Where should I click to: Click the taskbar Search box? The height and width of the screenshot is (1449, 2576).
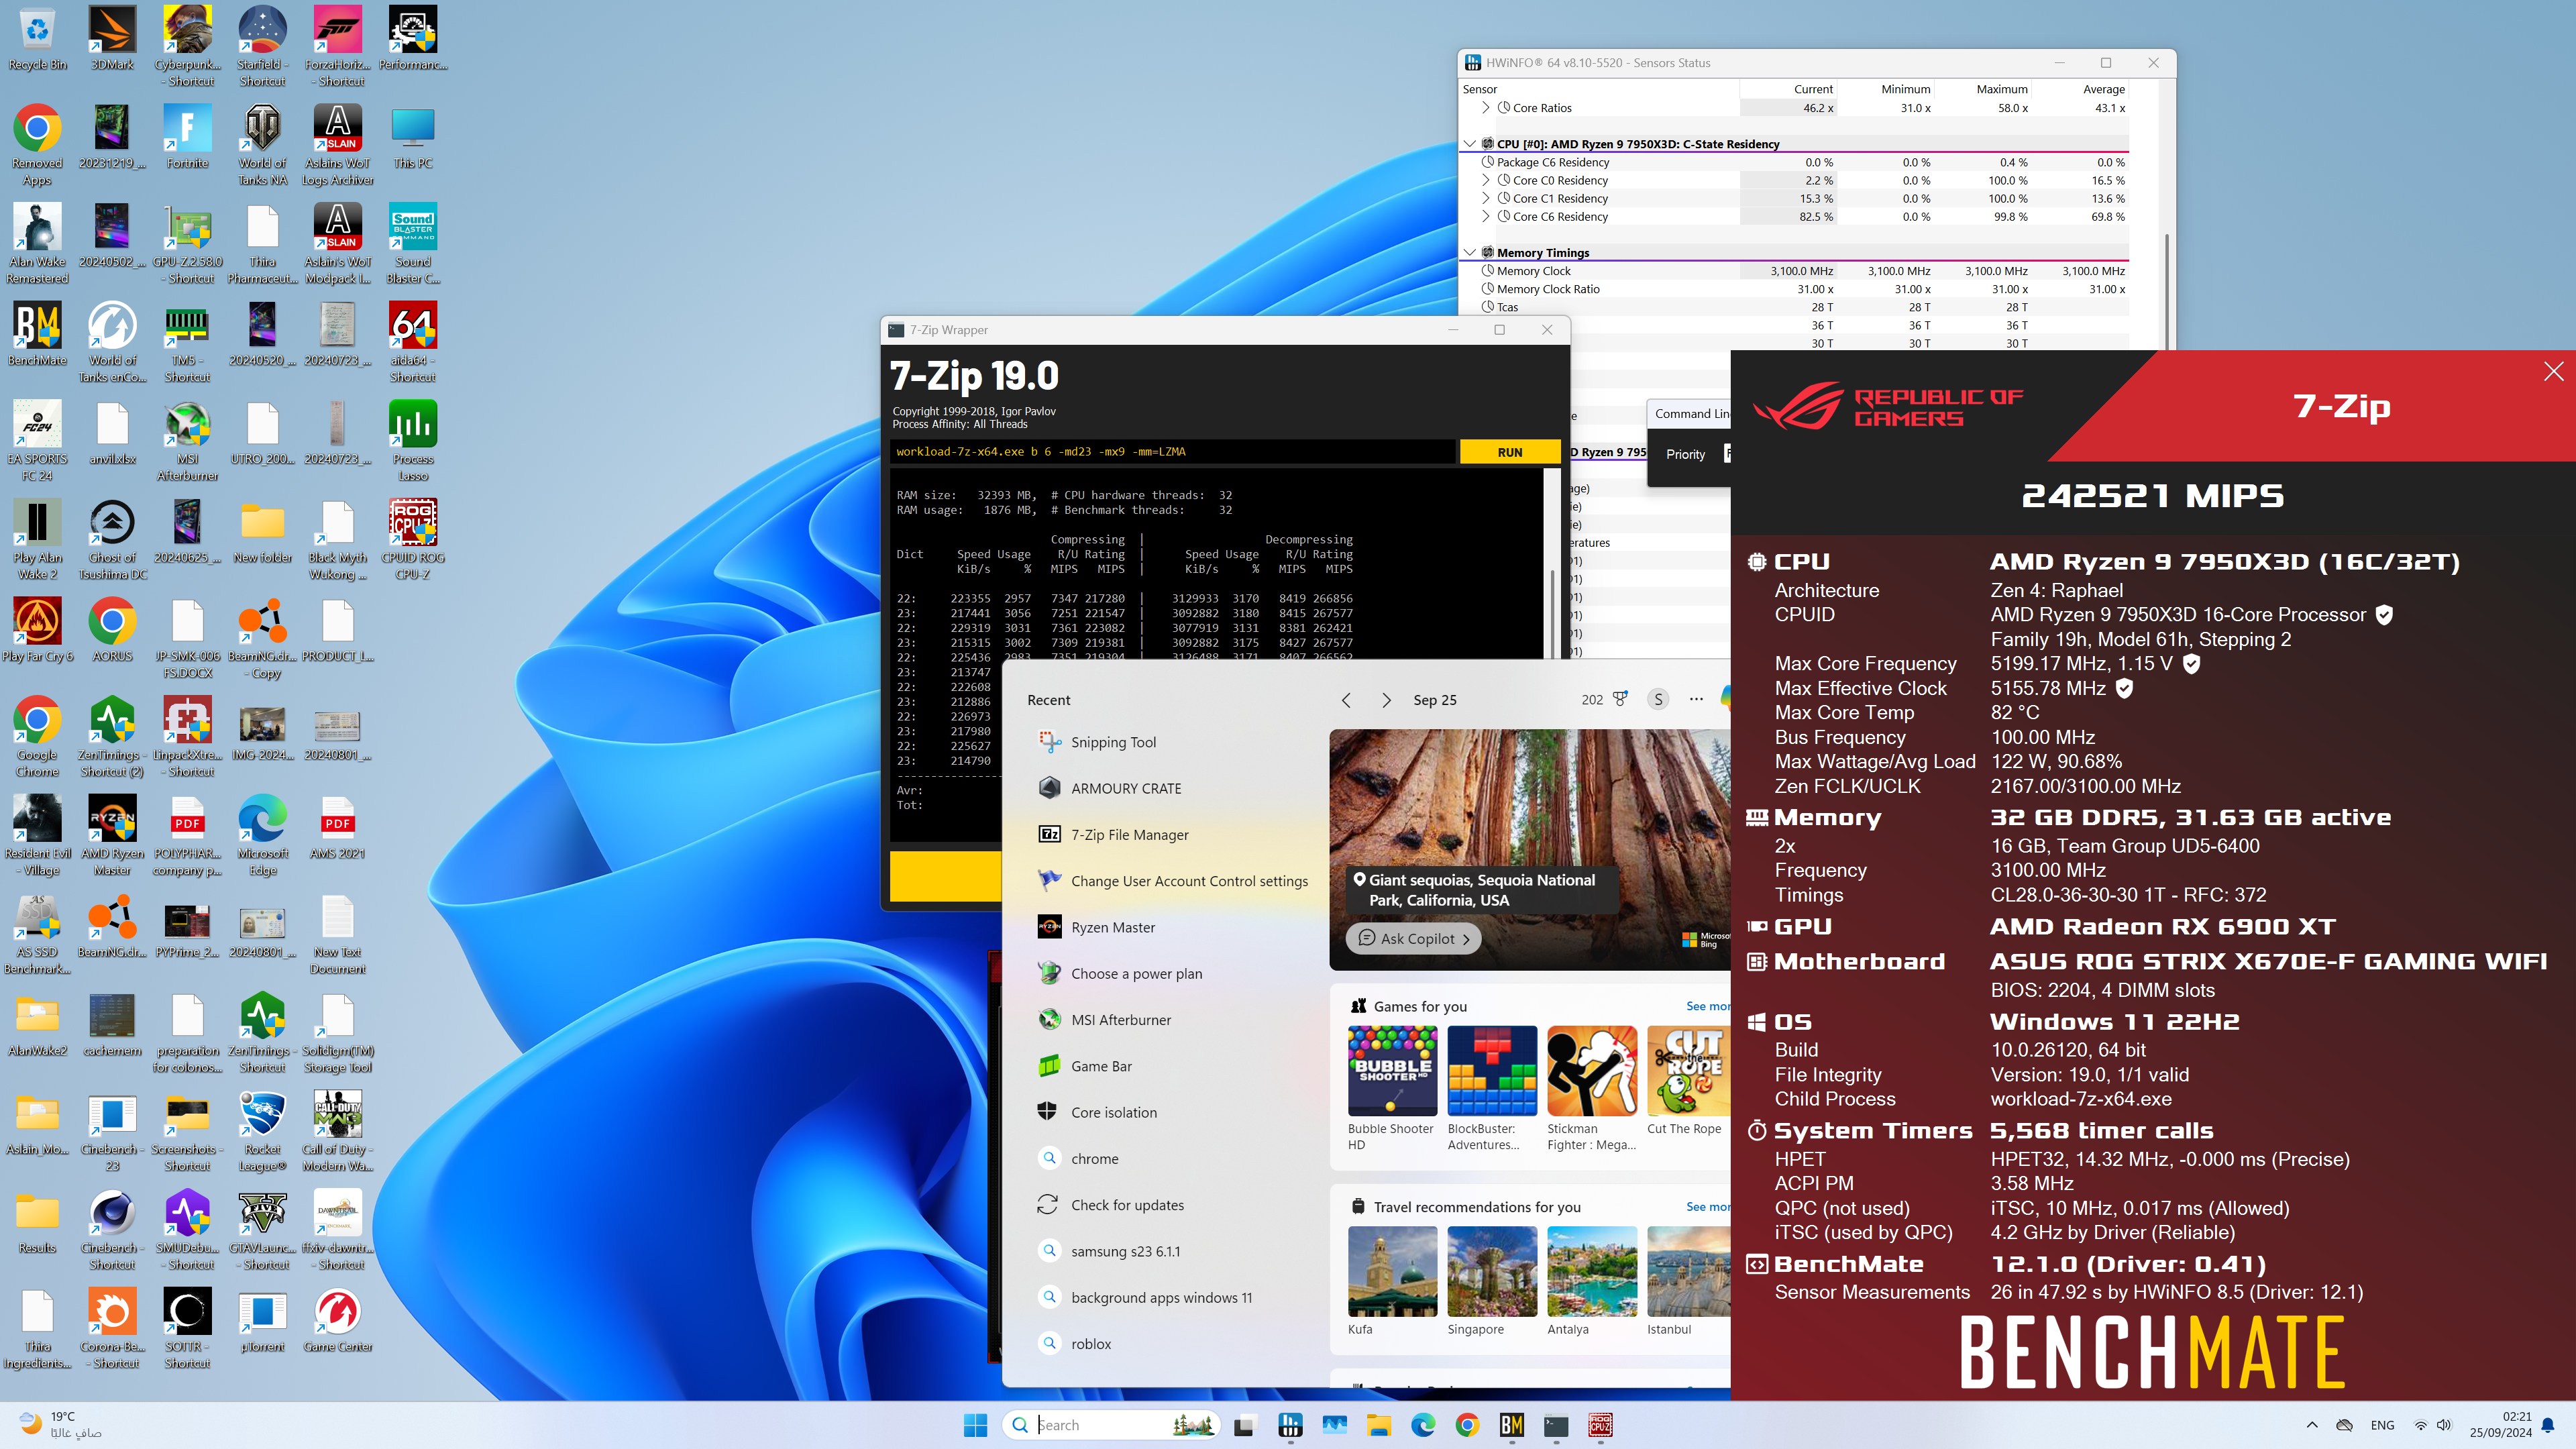click(x=1112, y=1425)
